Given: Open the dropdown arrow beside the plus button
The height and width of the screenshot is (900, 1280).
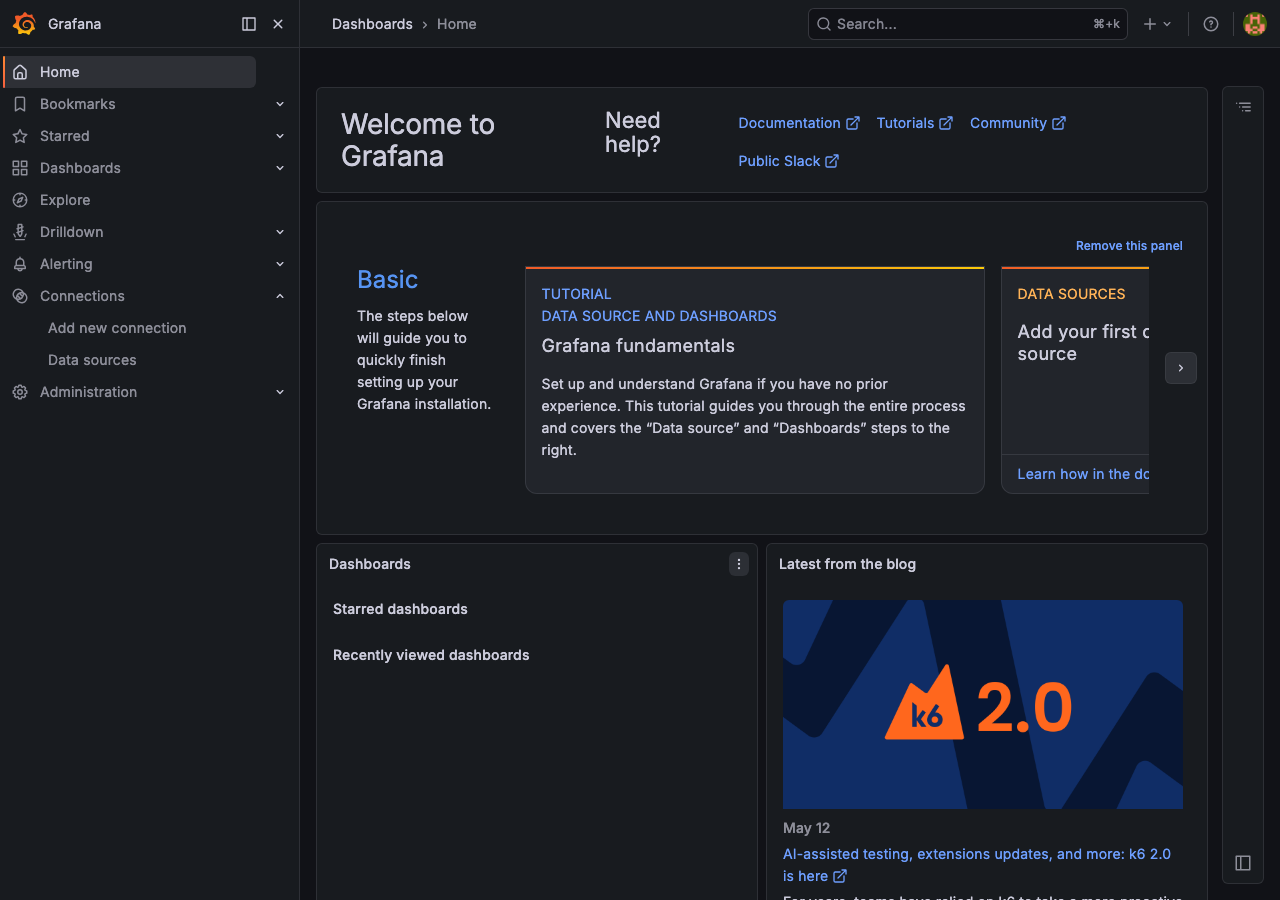Looking at the screenshot, I should click(x=1167, y=24).
